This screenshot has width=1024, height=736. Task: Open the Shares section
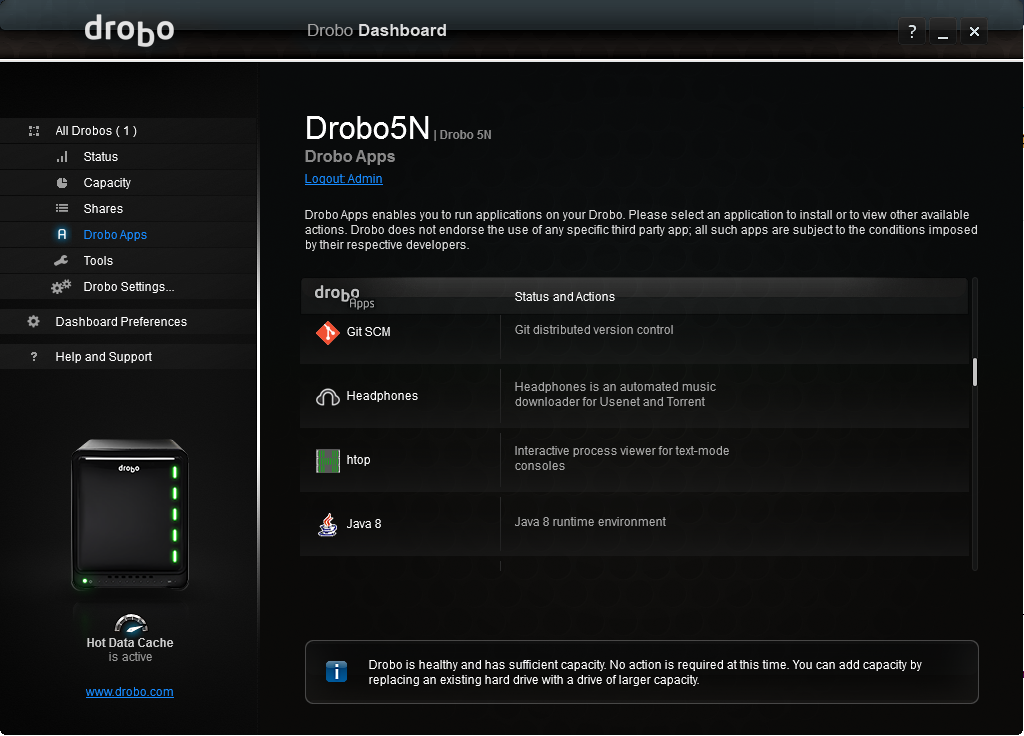pyautogui.click(x=103, y=209)
